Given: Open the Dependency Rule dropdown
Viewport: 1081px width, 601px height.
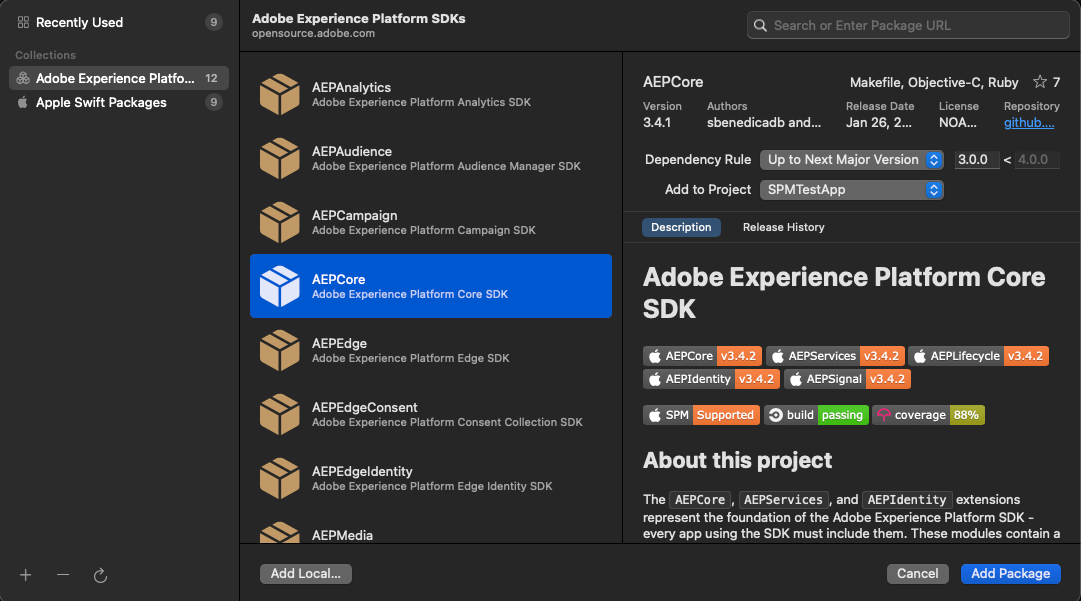Looking at the screenshot, I should [851, 160].
